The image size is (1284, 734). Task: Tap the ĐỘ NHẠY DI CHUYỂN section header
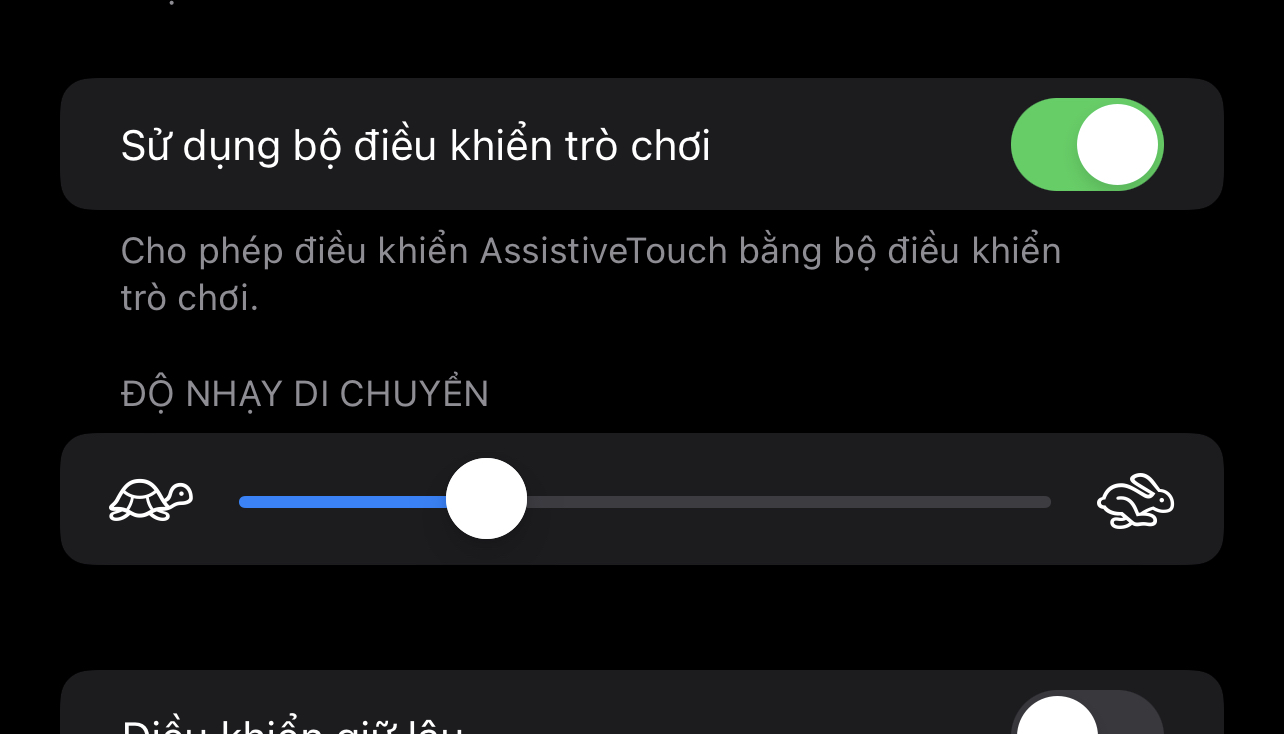tap(304, 394)
